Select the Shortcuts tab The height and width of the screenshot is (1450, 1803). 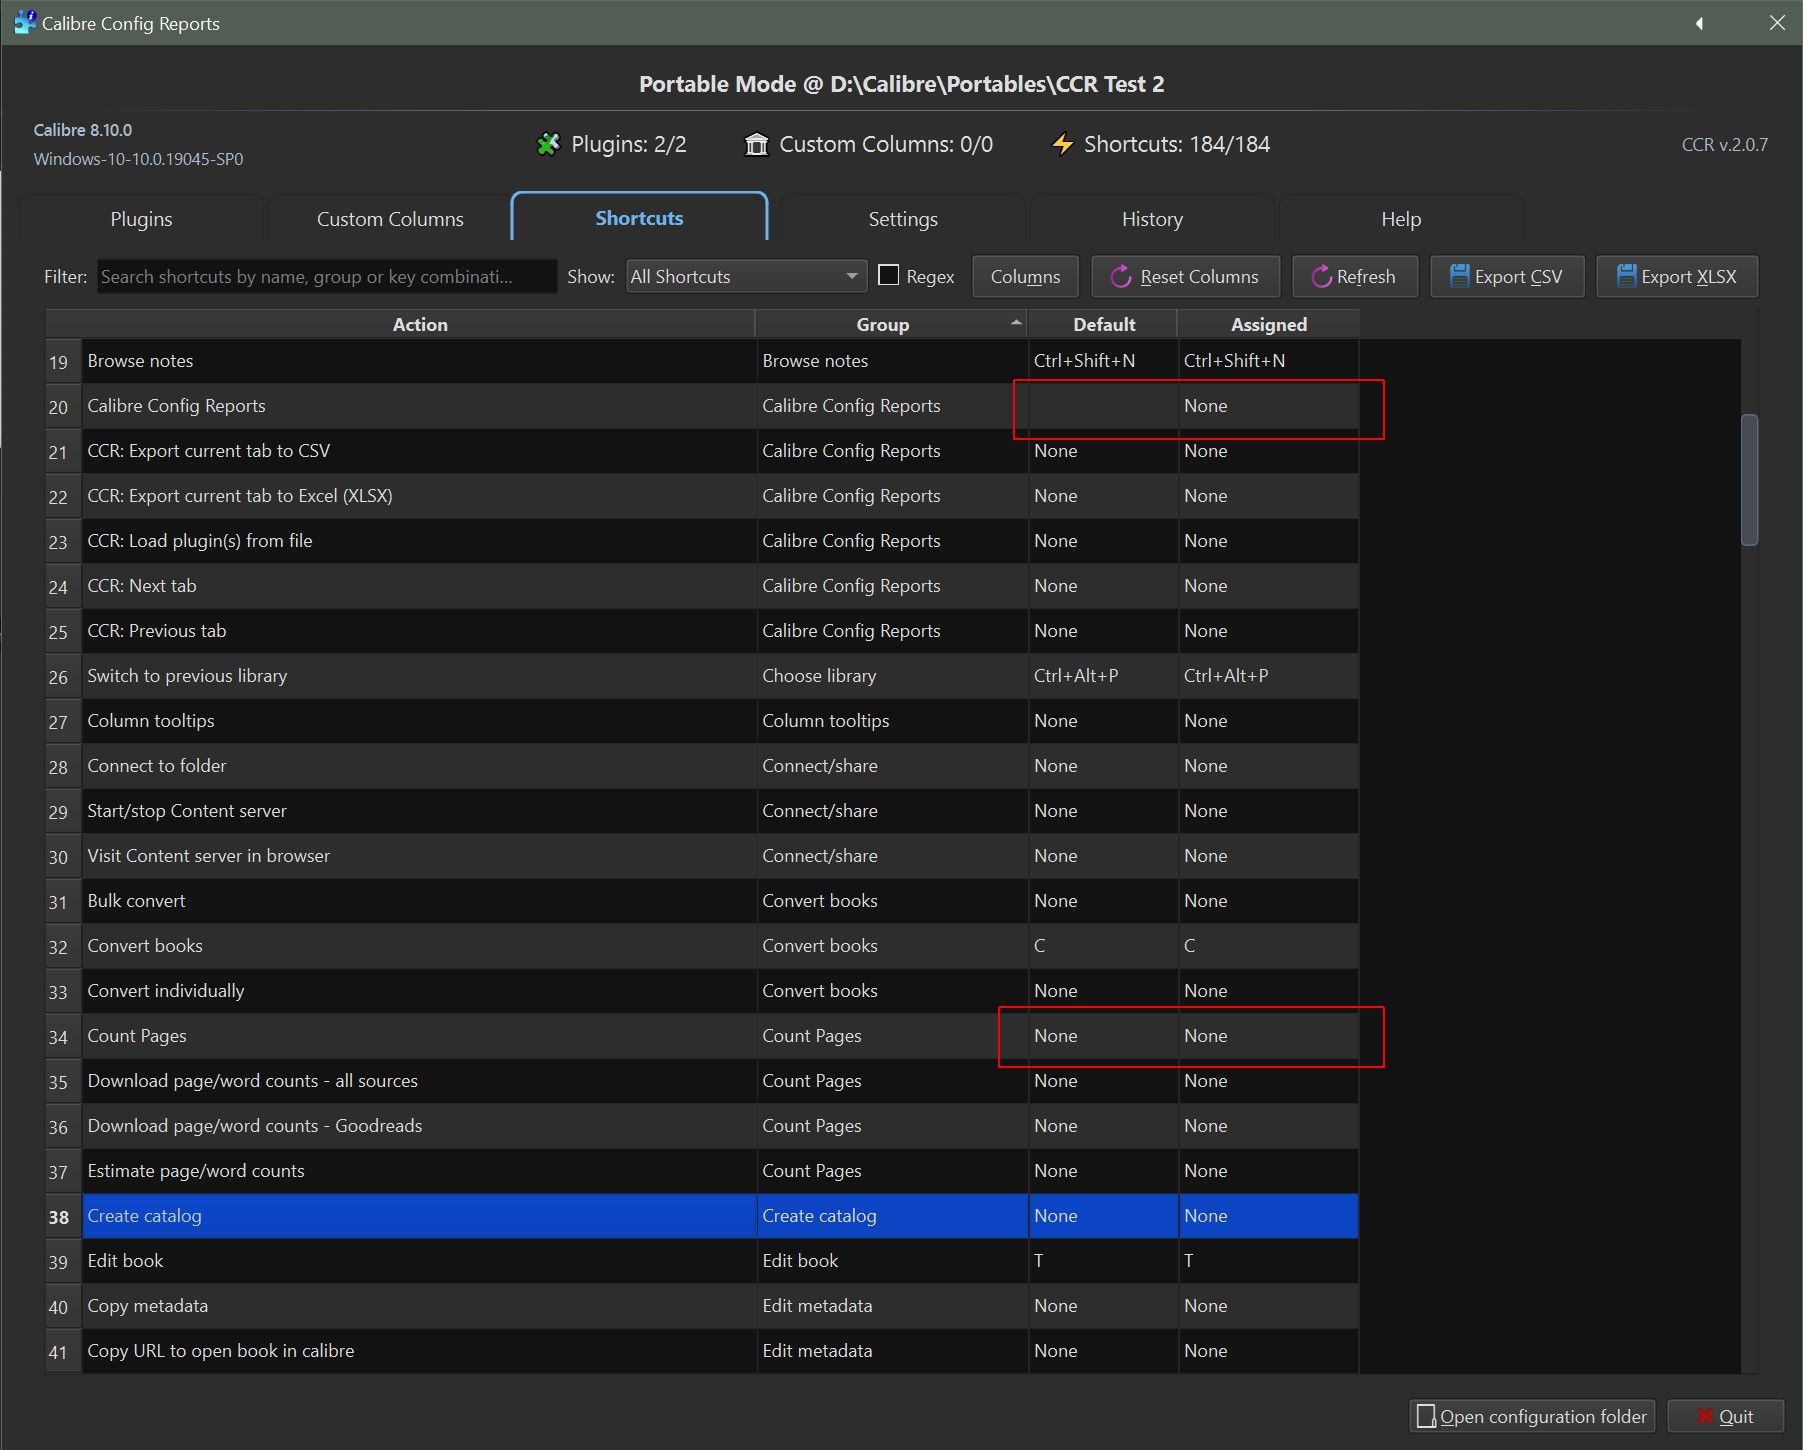(x=639, y=217)
